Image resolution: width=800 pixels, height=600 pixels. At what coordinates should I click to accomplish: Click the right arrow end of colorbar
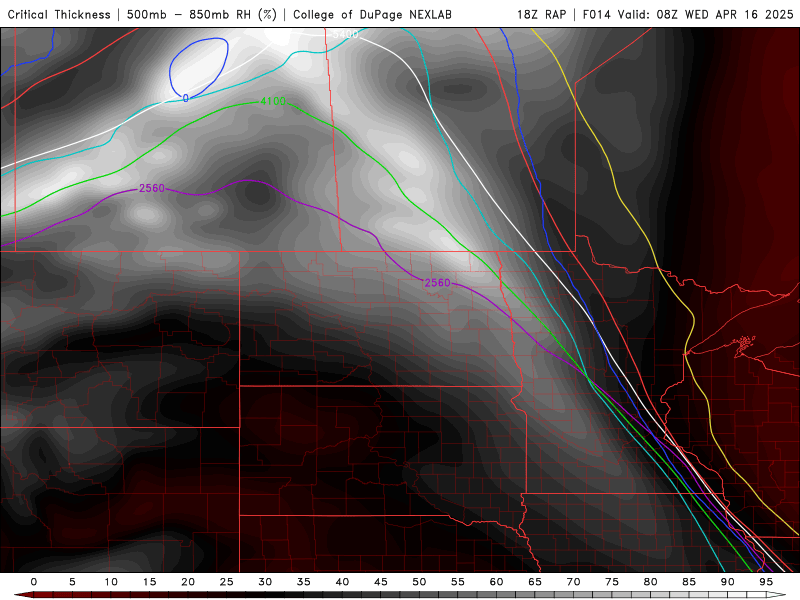click(777, 595)
